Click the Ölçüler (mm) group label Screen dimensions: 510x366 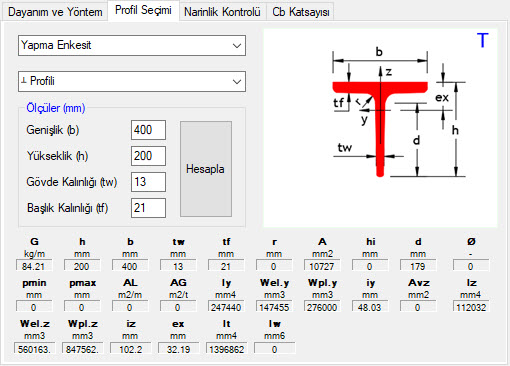tap(56, 108)
